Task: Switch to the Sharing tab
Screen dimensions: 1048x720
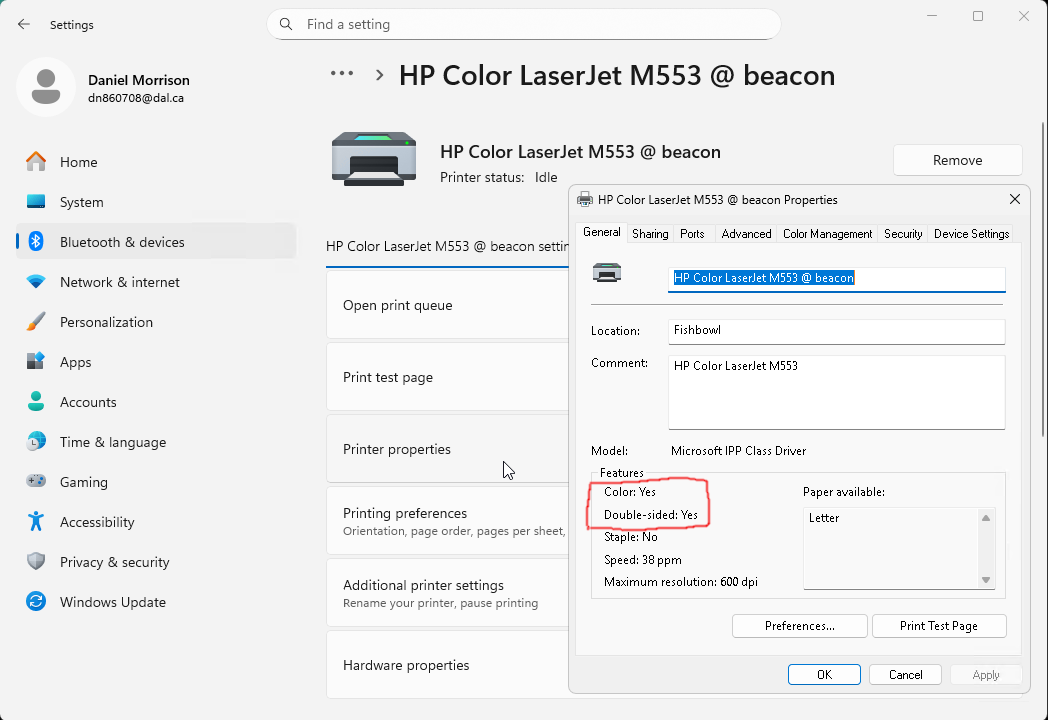Action: pos(650,234)
